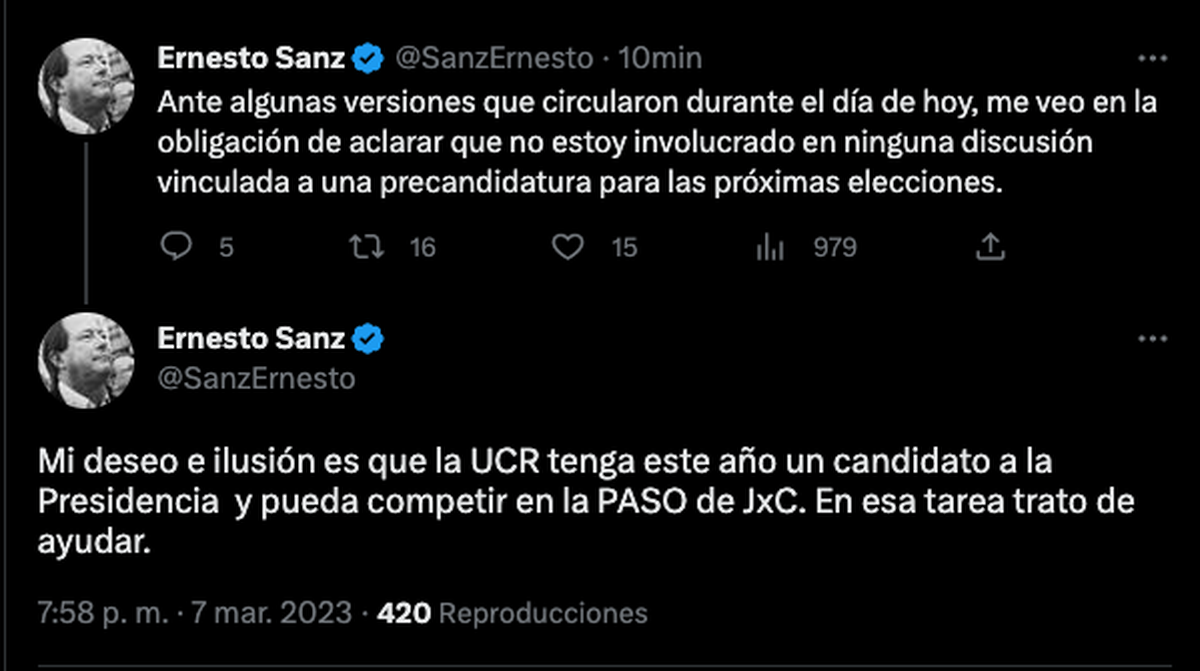Like the tweet about precandidatura
1200x671 pixels.
coord(568,246)
